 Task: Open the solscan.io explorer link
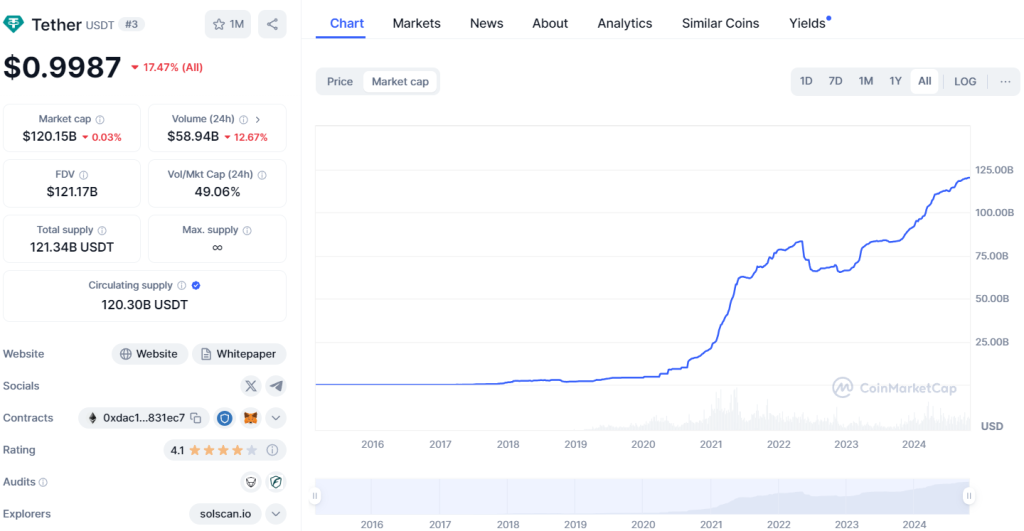tap(225, 514)
